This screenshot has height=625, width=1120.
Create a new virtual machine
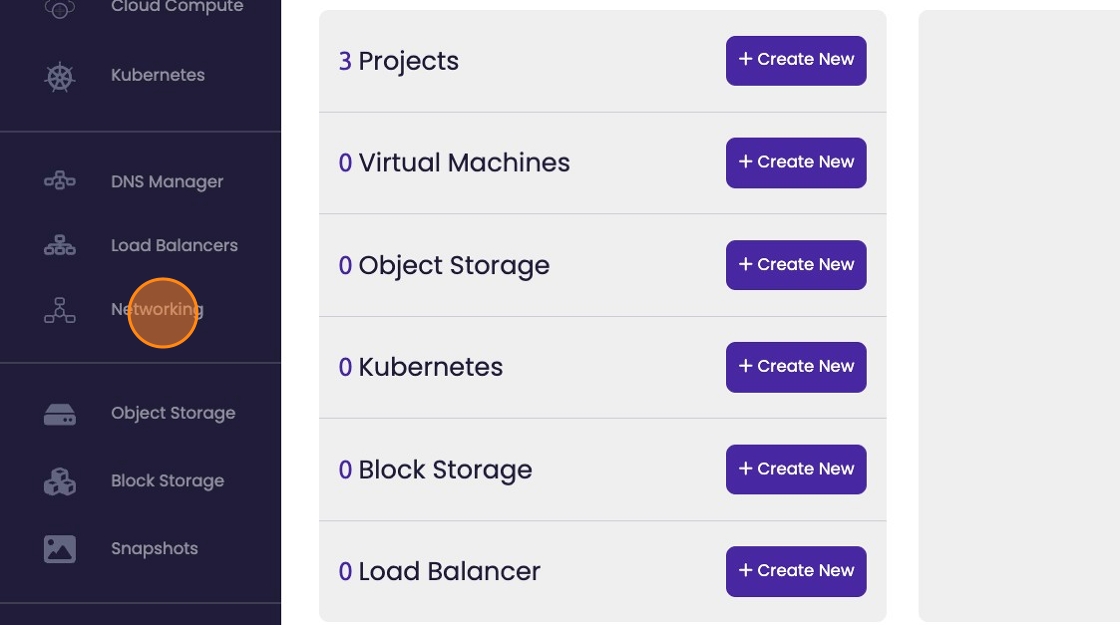click(x=796, y=162)
